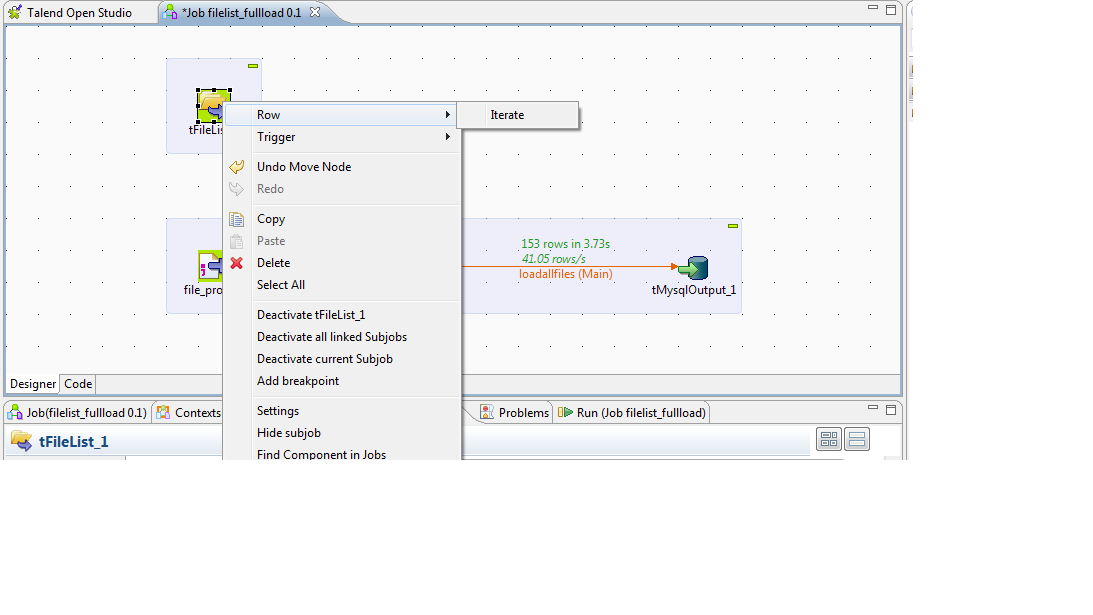Switch to the Designer tab

pyautogui.click(x=33, y=384)
